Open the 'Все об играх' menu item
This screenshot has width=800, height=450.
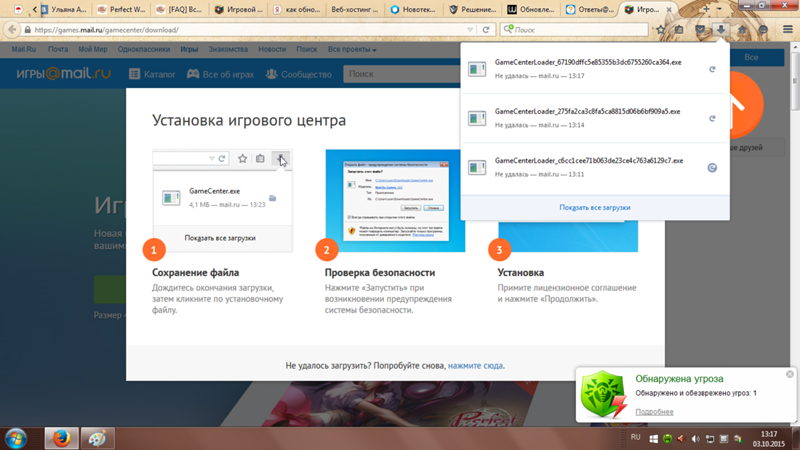[x=220, y=74]
